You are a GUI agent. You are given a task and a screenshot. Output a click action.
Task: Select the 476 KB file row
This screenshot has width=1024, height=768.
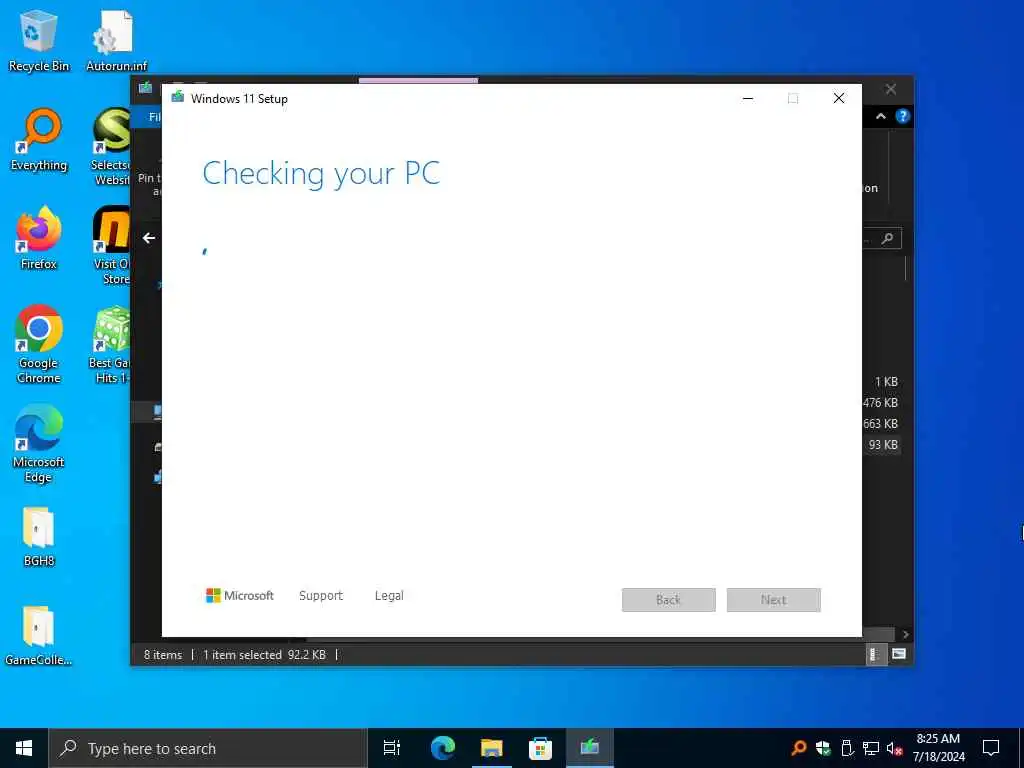881,403
